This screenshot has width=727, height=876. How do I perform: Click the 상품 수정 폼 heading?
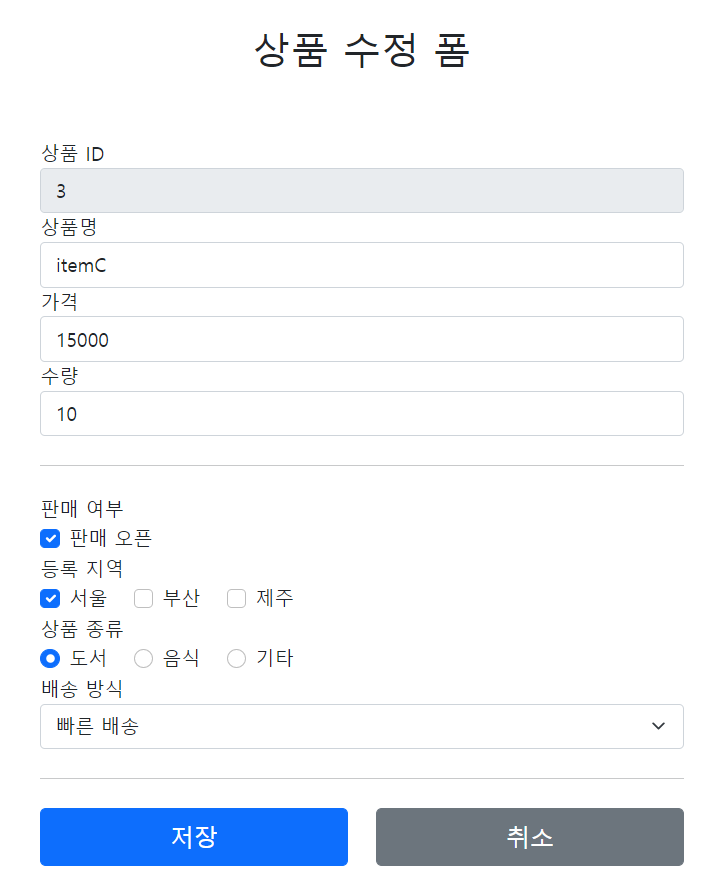point(363,50)
